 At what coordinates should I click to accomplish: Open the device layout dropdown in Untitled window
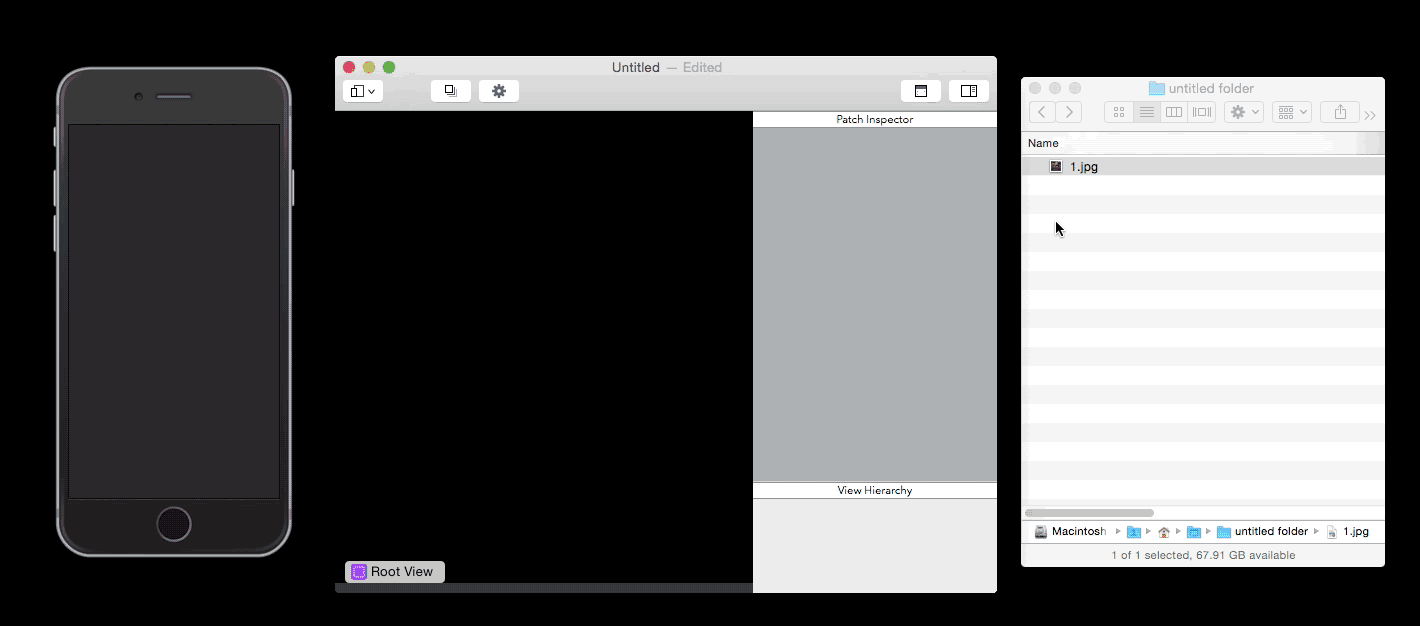click(363, 91)
